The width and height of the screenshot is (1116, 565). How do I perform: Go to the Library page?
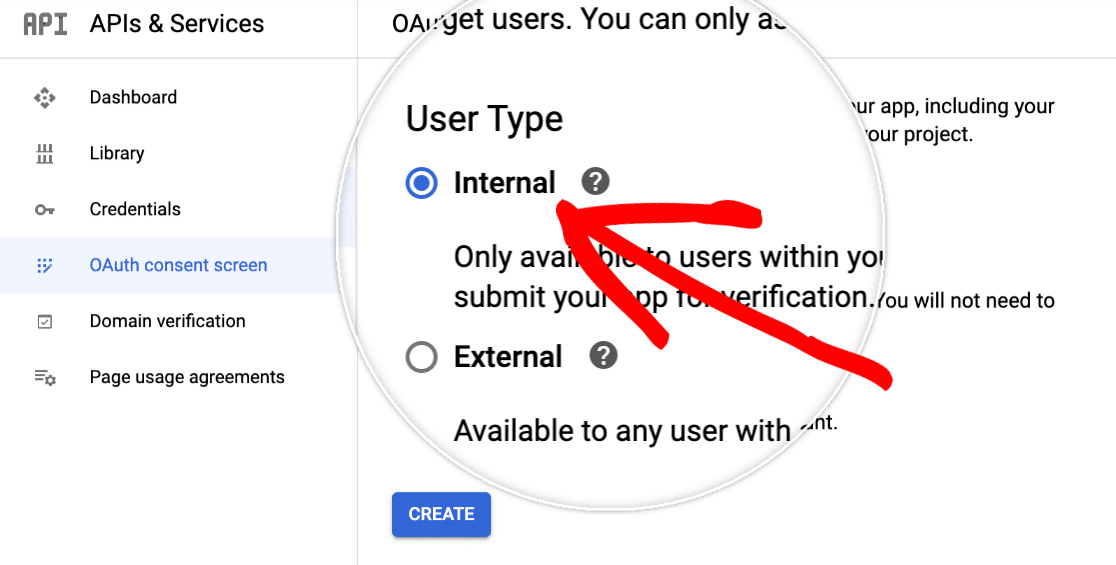pyautogui.click(x=117, y=153)
